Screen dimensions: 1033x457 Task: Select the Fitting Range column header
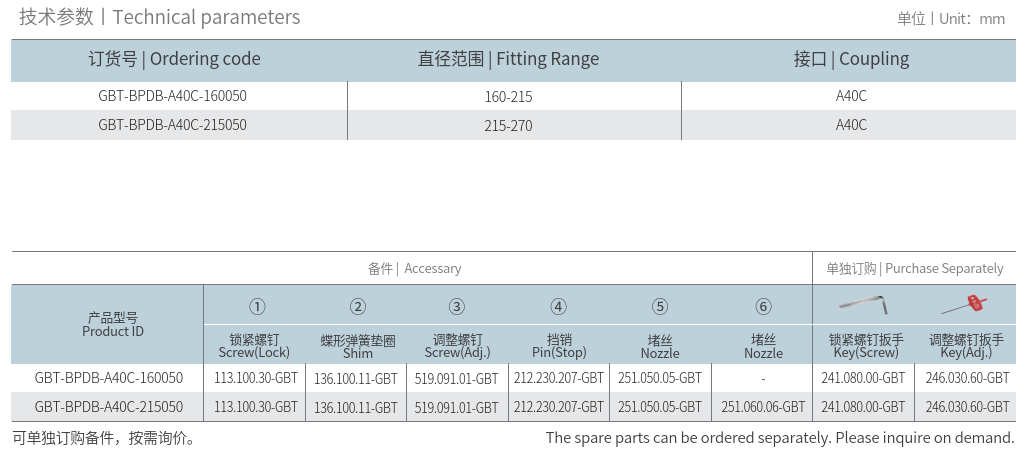click(508, 59)
